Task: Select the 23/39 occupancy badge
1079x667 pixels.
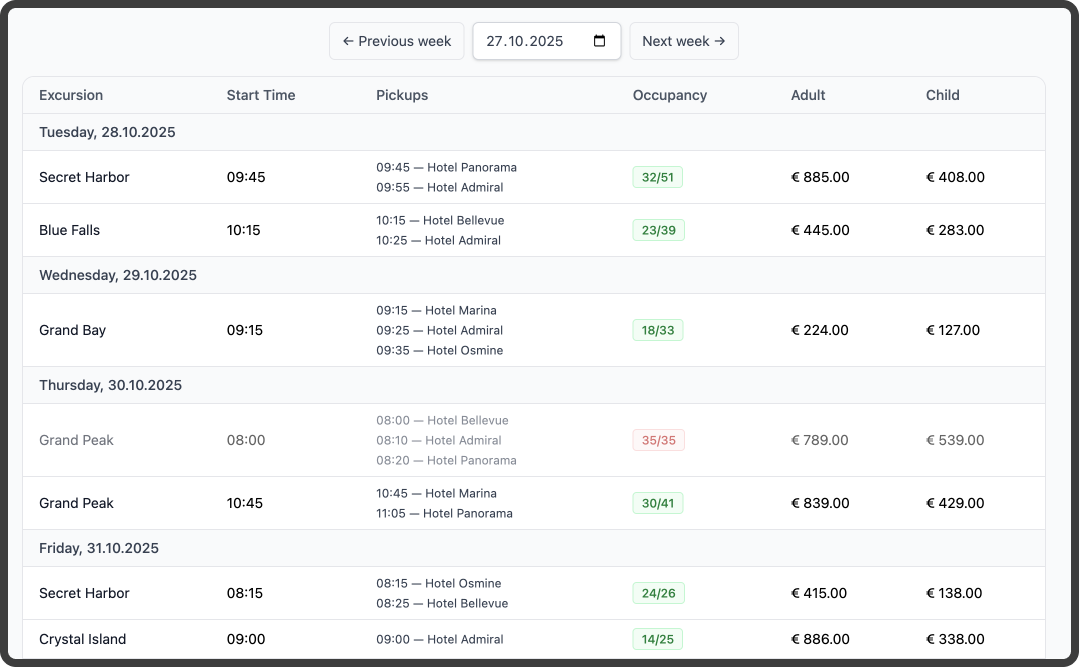Action: (659, 230)
